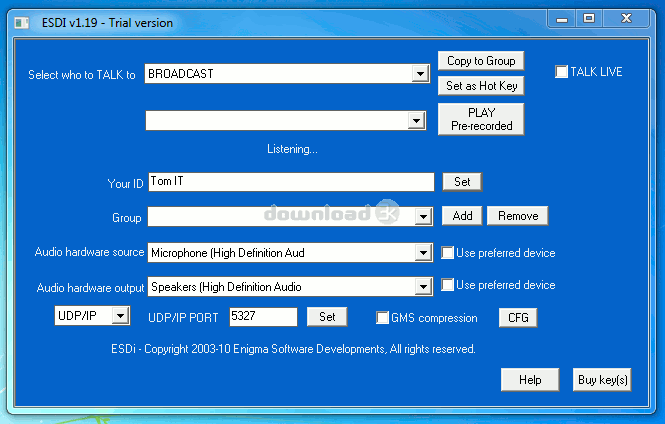Click the Add group button
Screen dimensions: 665x424
tap(462, 216)
